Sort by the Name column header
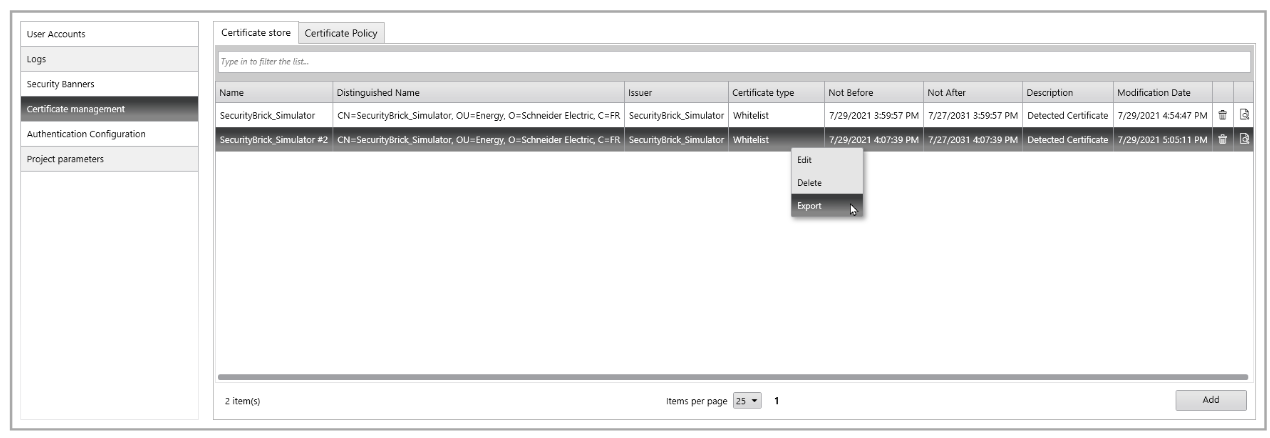Screen dimensions: 1270x438 pos(274,93)
